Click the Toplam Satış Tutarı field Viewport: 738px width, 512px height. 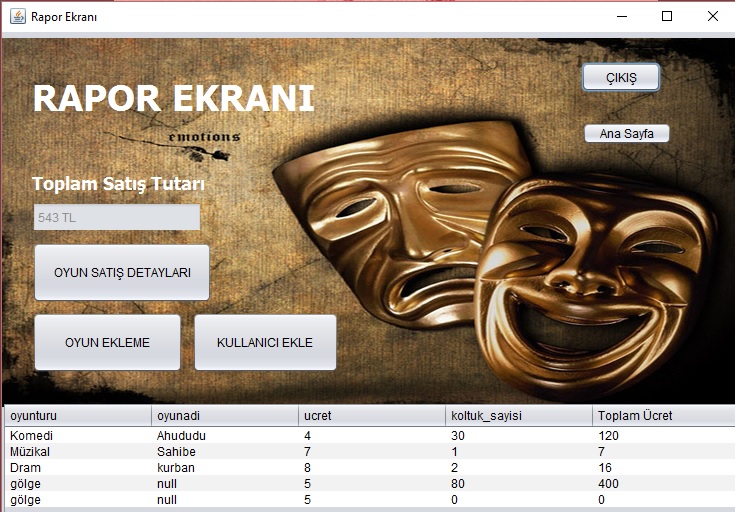[116, 218]
